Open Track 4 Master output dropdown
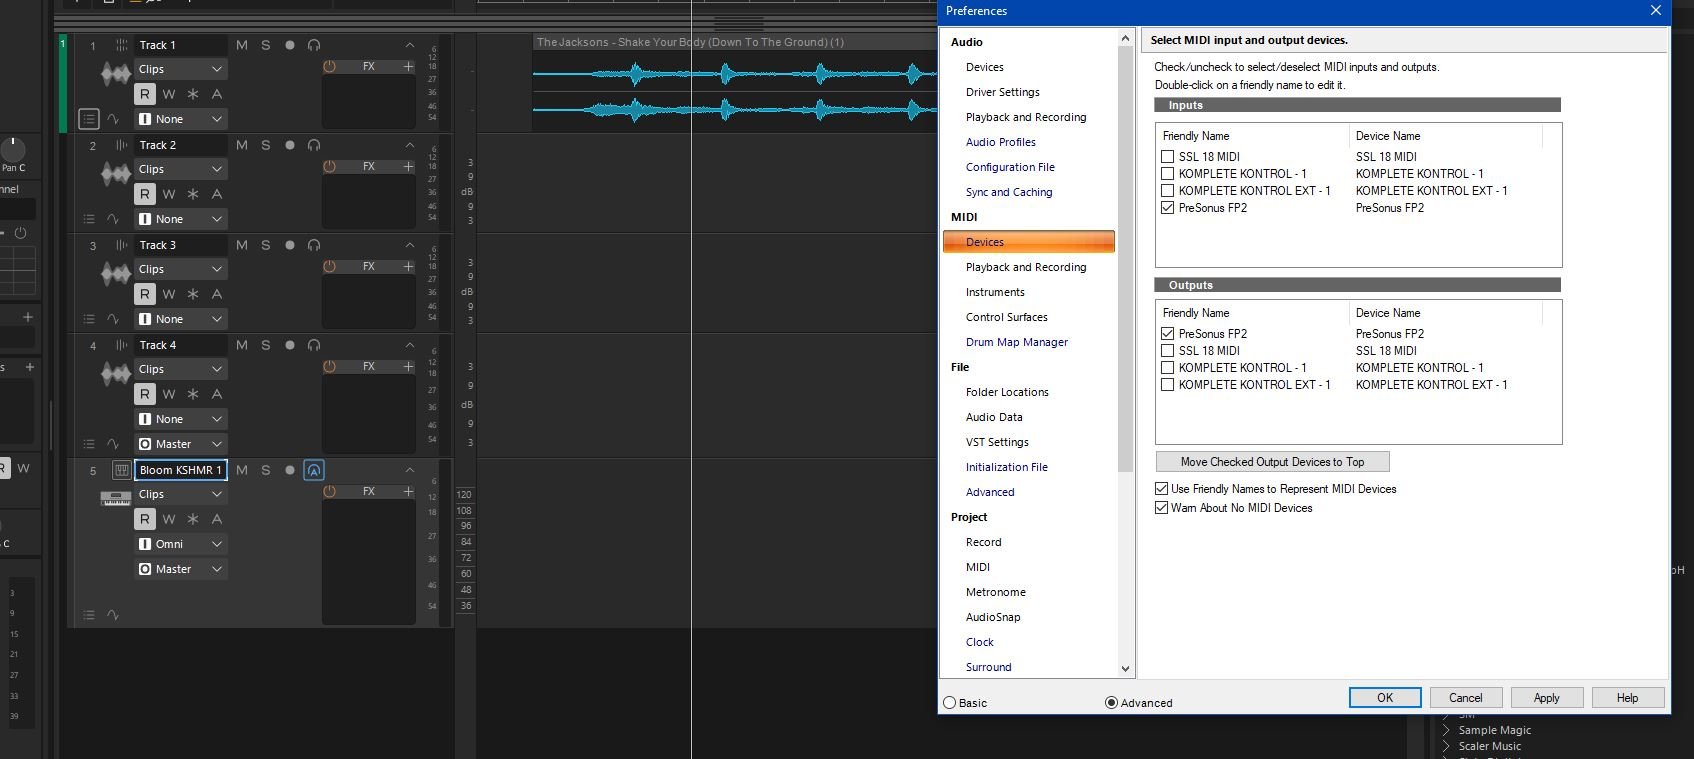This screenshot has height=759, width=1694. point(181,444)
